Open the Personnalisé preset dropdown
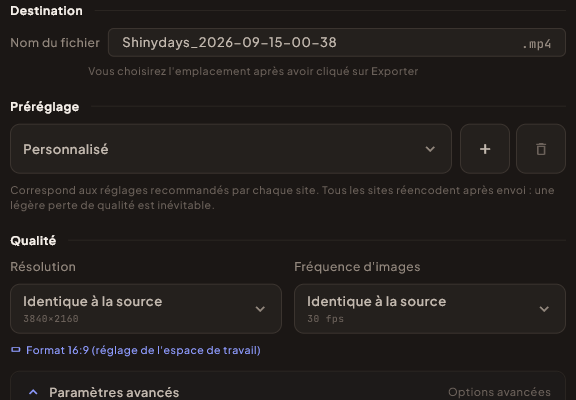Image resolution: width=576 pixels, height=400 pixels. pos(231,149)
